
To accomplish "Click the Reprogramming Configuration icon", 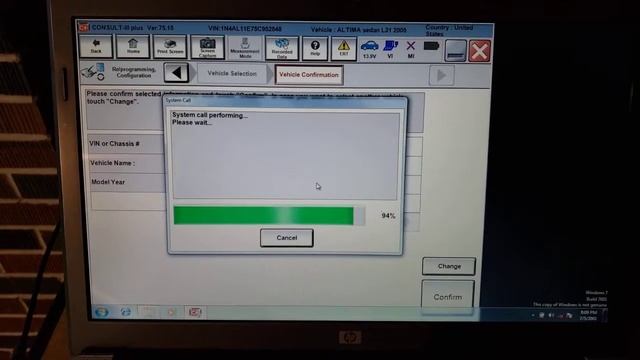I will 93,72.
